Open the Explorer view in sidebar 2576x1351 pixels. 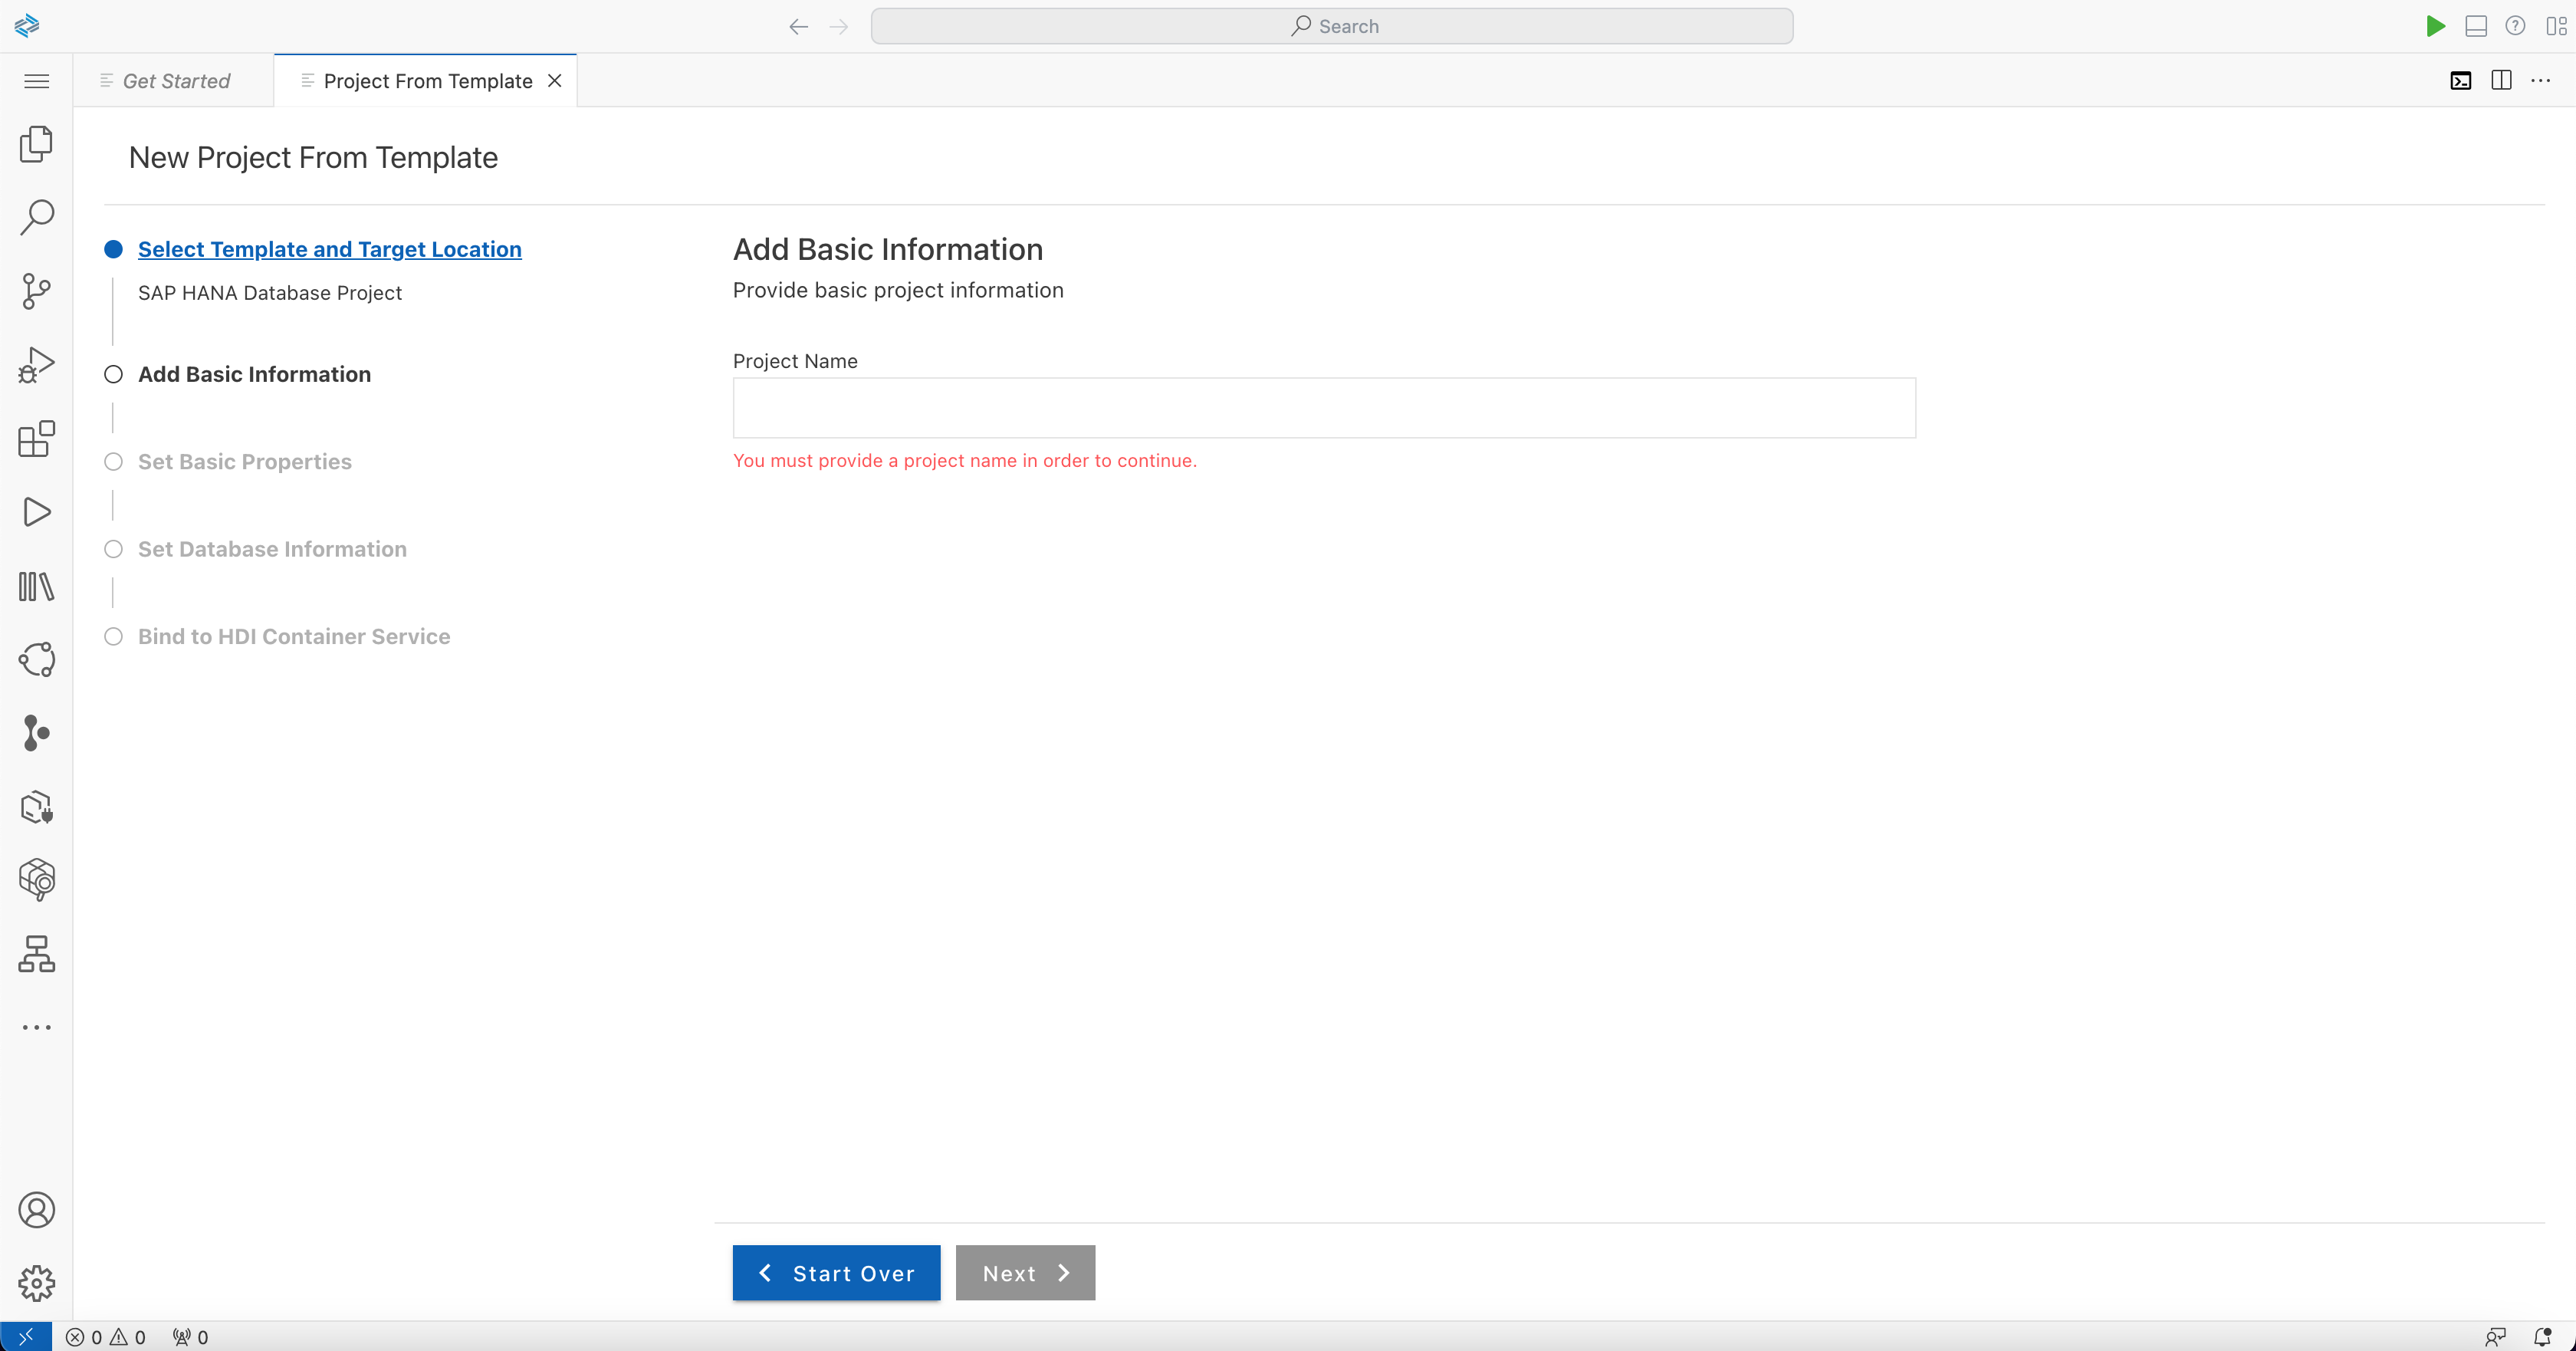coord(36,144)
